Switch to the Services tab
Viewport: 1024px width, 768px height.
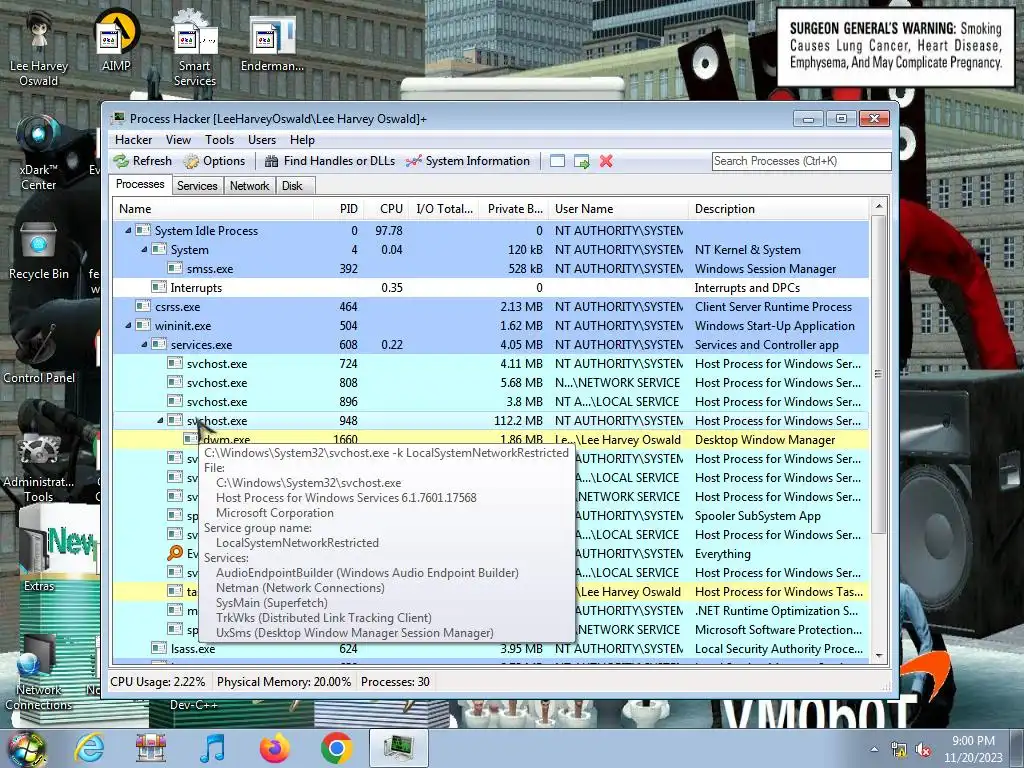(197, 186)
